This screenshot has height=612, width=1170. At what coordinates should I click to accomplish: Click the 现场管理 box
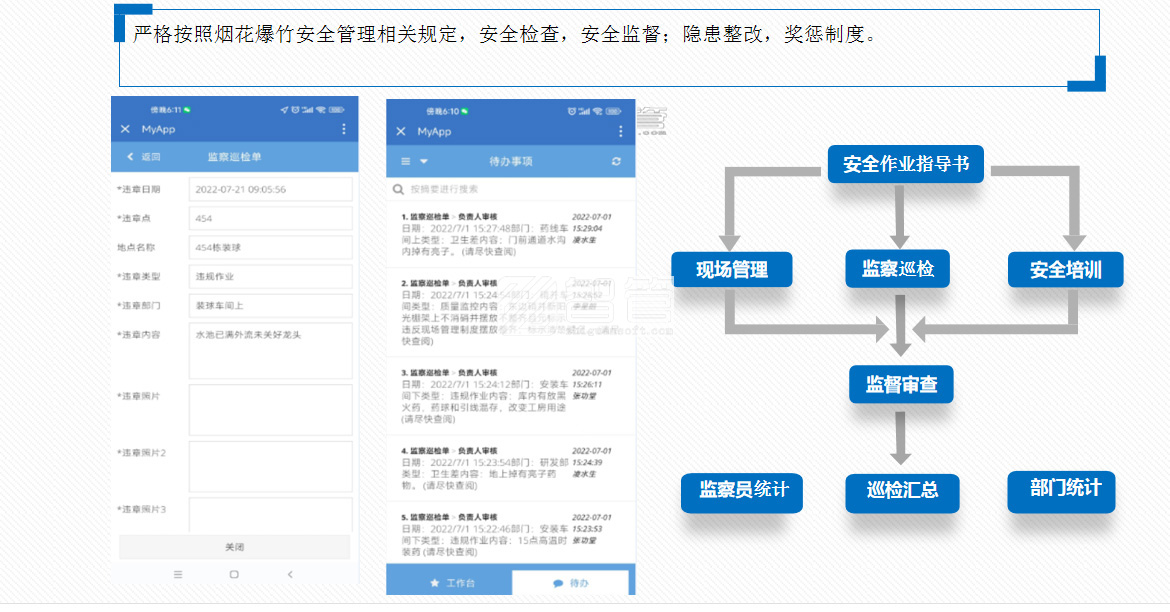732,269
